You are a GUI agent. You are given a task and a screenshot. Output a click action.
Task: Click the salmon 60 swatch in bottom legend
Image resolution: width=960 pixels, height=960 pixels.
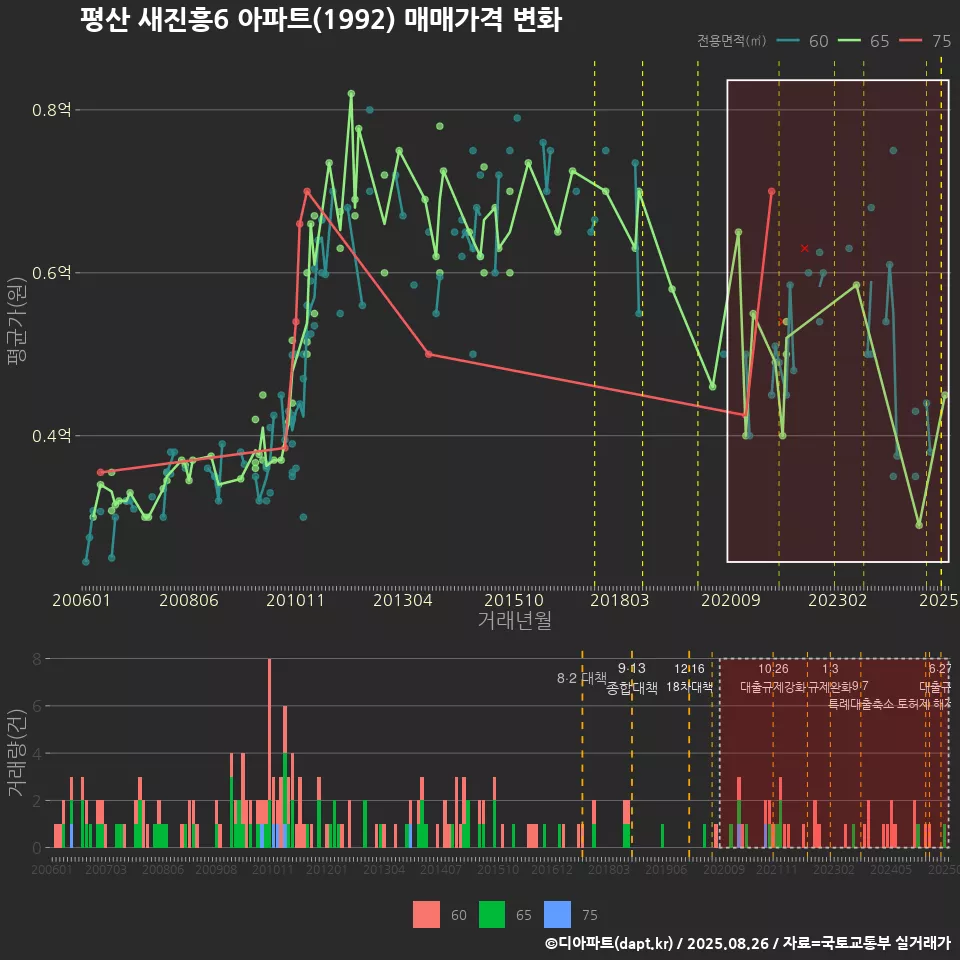[426, 915]
